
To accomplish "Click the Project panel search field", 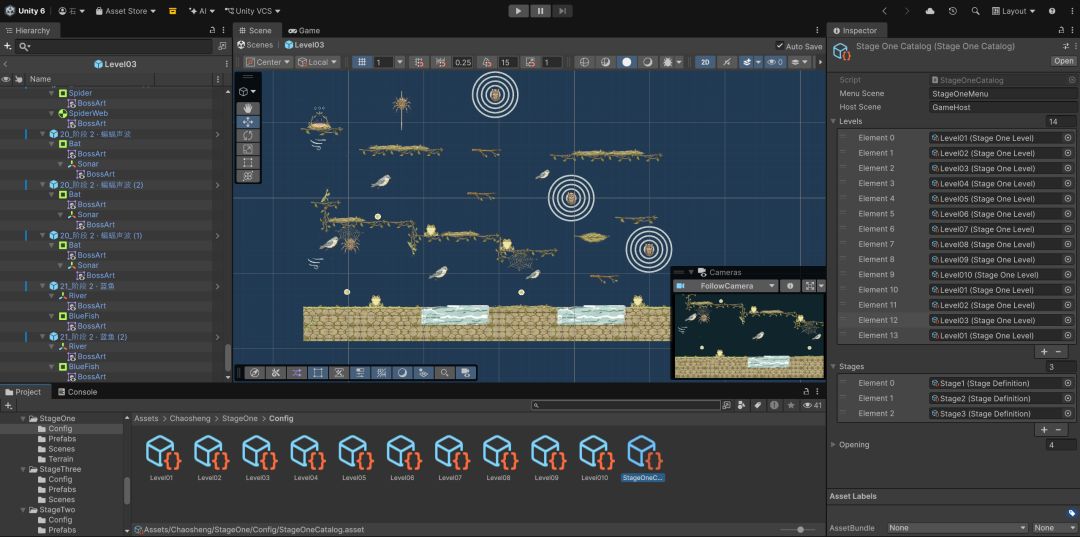I will pyautogui.click(x=625, y=406).
